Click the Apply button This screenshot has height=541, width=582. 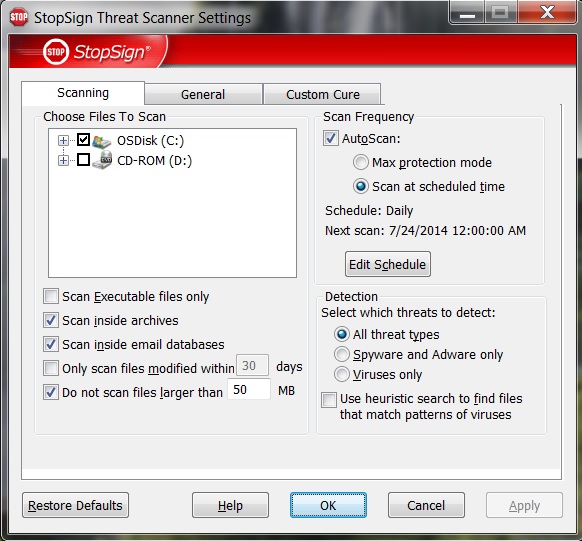coord(524,505)
